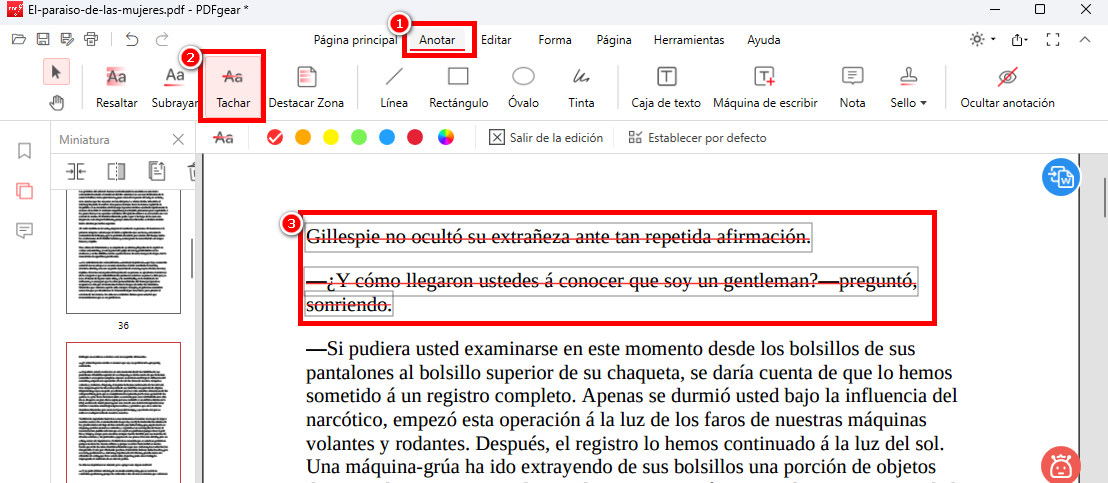Close the Miniatura panel

(x=178, y=140)
